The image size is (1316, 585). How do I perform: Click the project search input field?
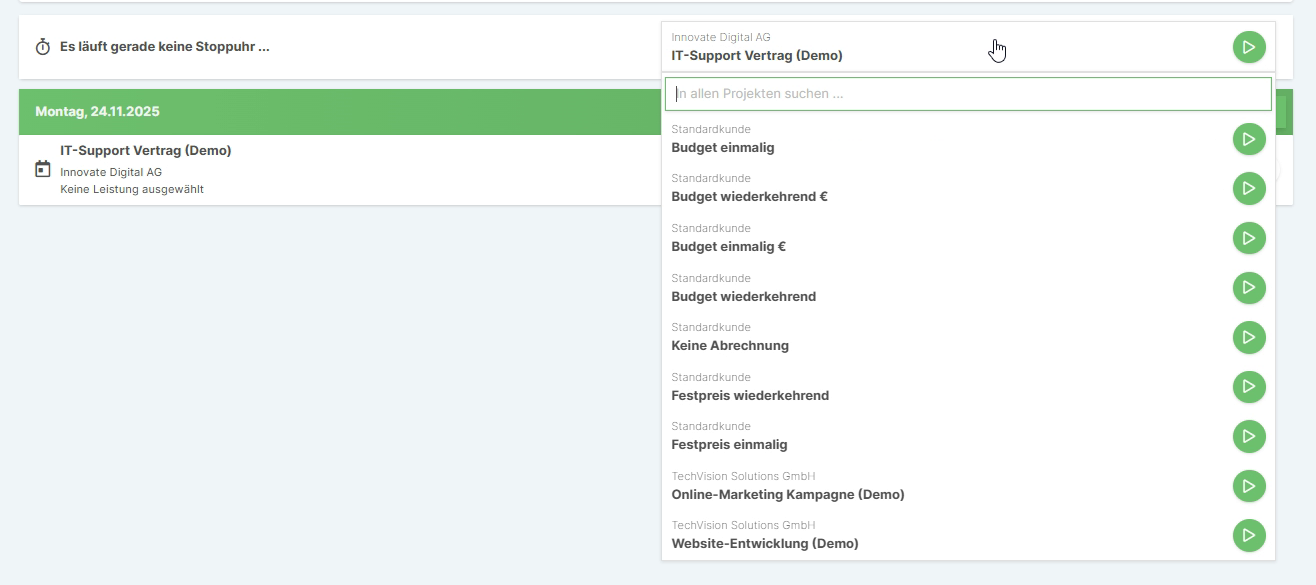[x=967, y=94]
